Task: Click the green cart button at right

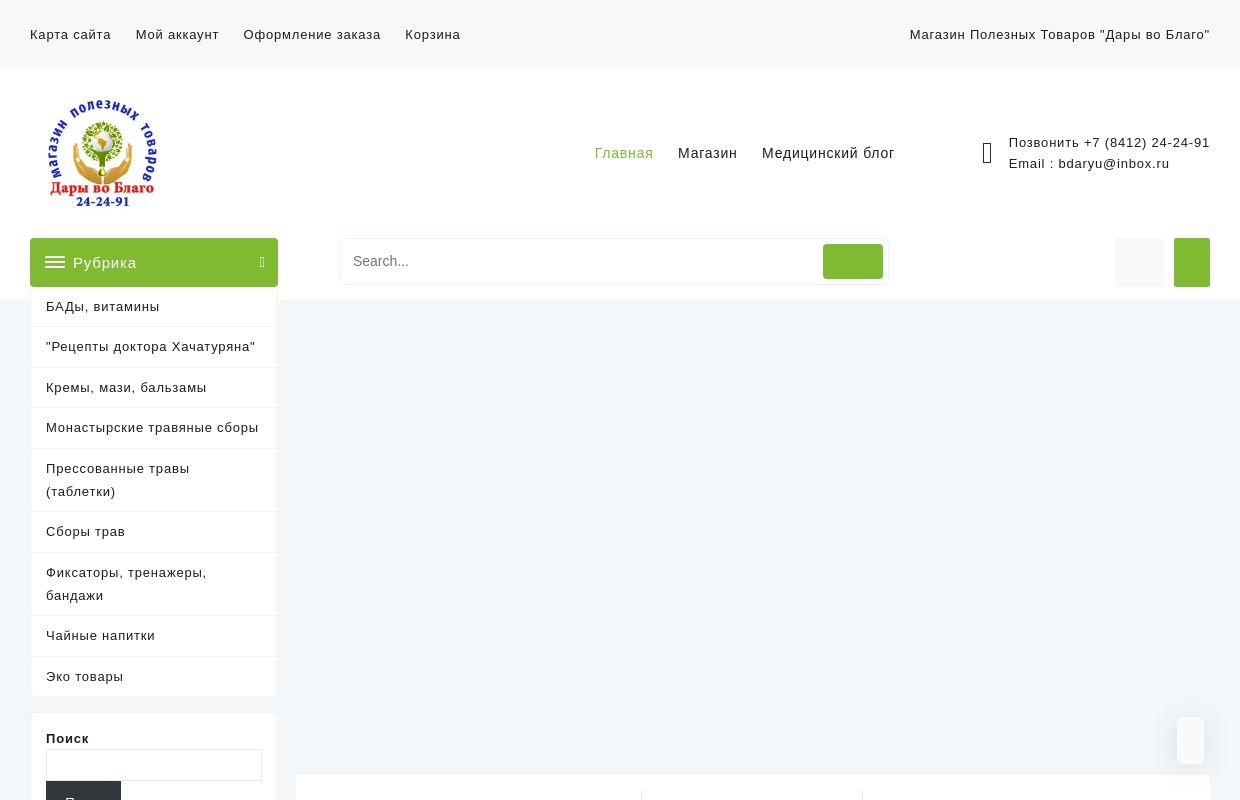Action: (1191, 262)
